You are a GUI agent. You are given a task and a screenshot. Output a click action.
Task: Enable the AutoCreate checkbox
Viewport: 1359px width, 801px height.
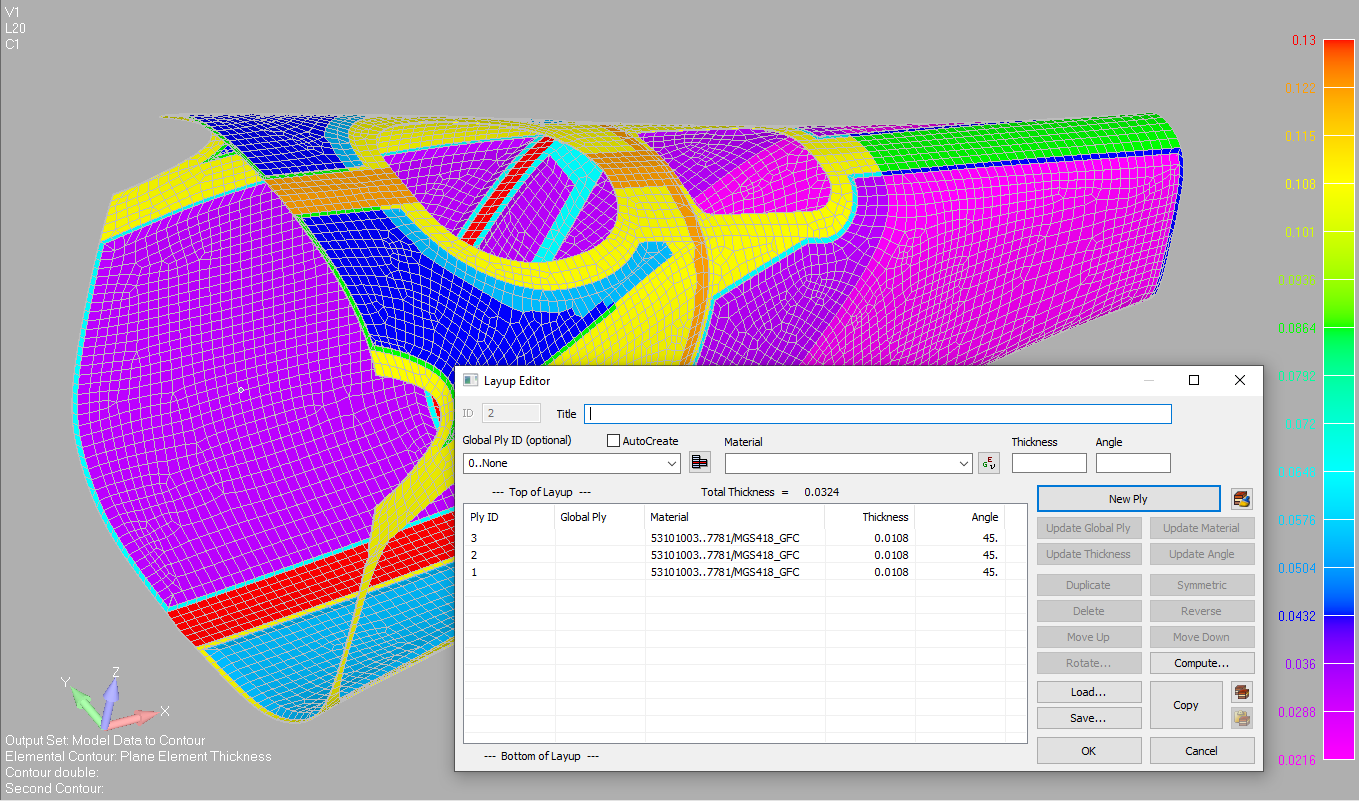[x=614, y=441]
